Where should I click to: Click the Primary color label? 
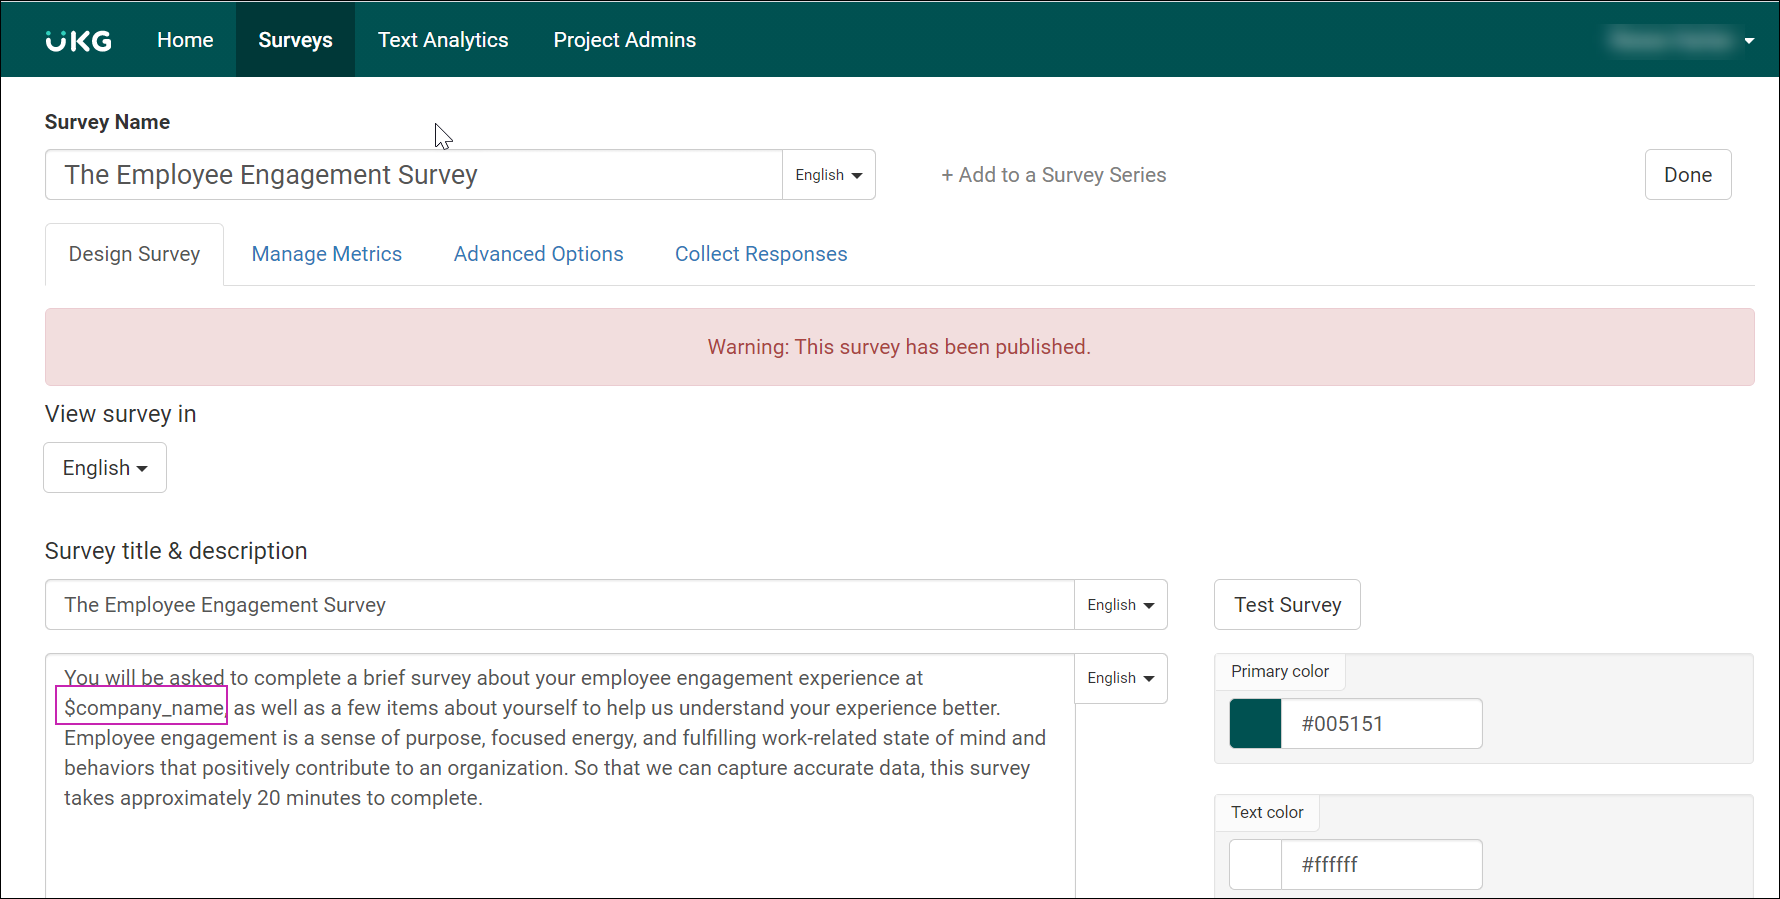click(x=1280, y=671)
